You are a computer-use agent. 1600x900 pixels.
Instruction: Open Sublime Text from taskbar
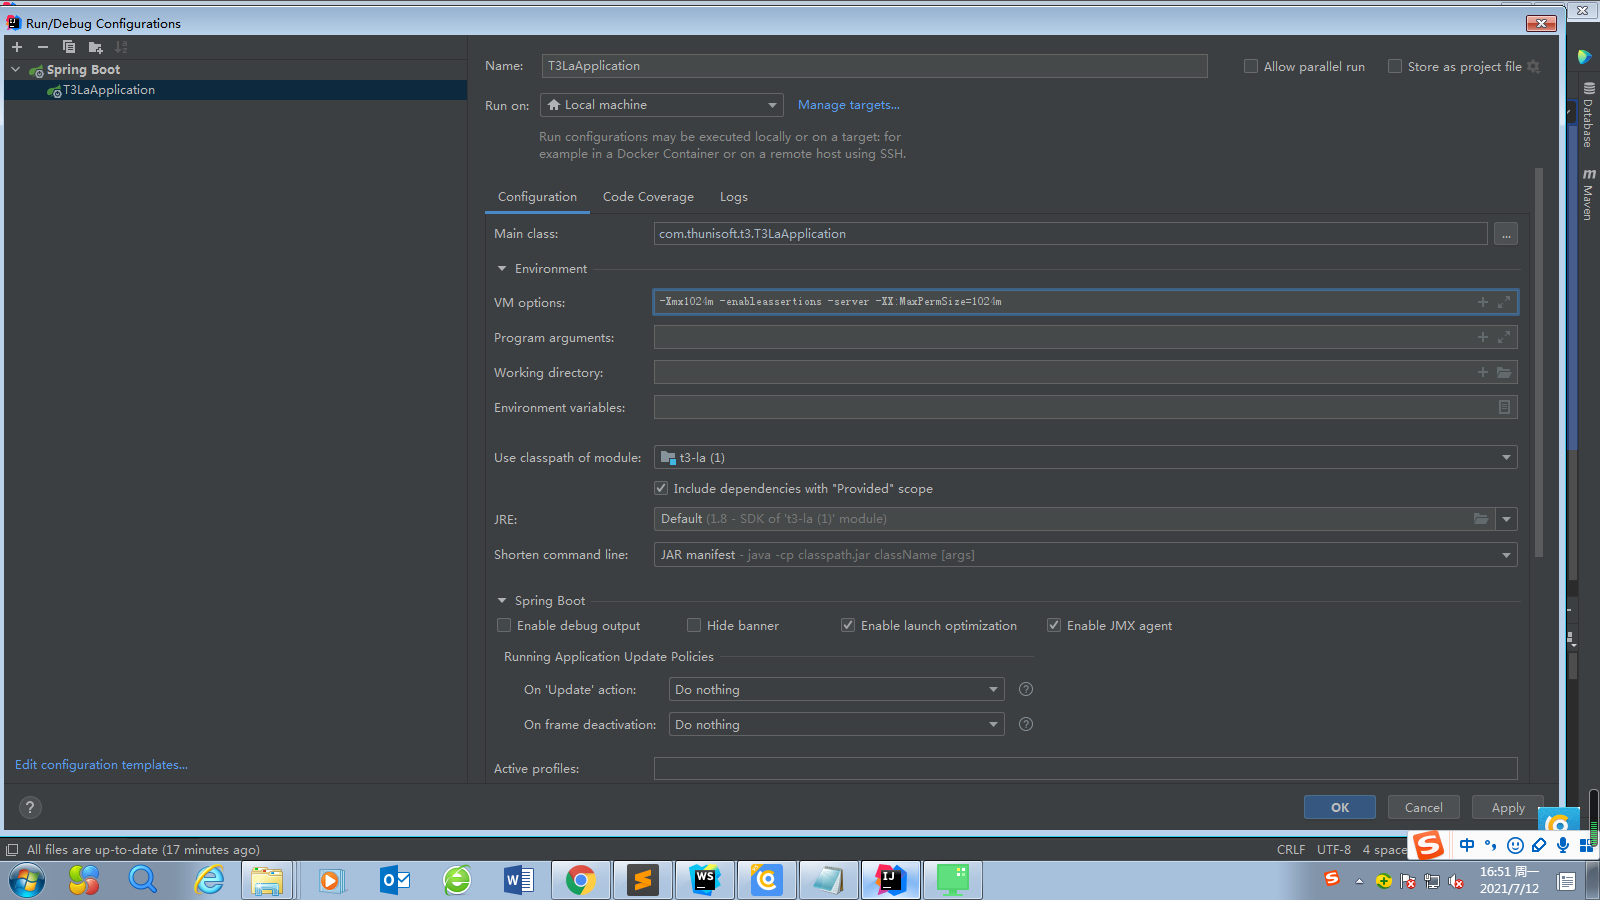(642, 880)
